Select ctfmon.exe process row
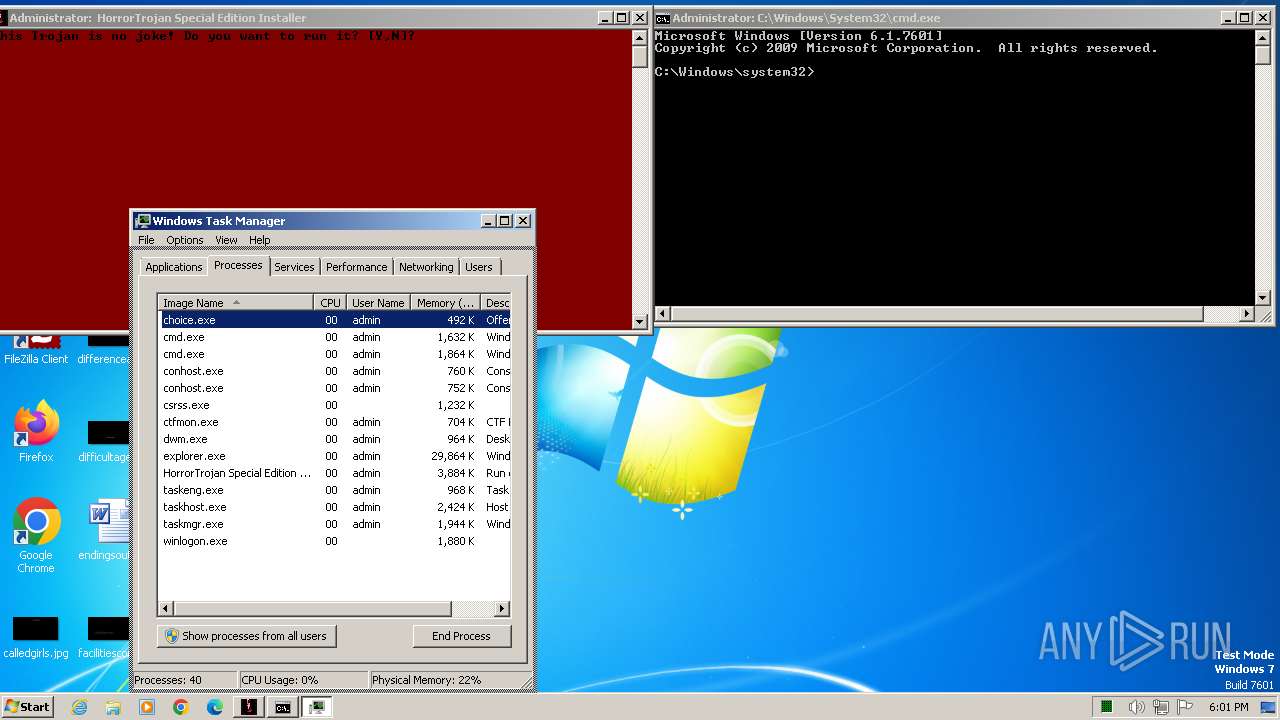Image resolution: width=1280 pixels, height=720 pixels. (335, 422)
